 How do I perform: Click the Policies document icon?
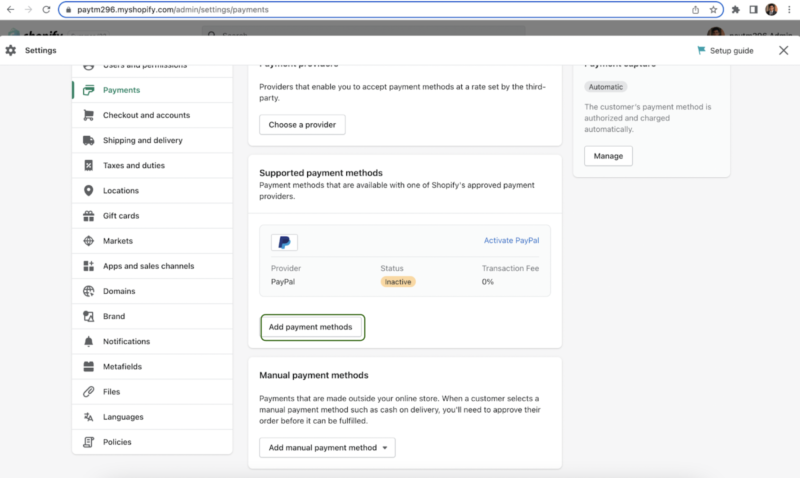(88, 442)
